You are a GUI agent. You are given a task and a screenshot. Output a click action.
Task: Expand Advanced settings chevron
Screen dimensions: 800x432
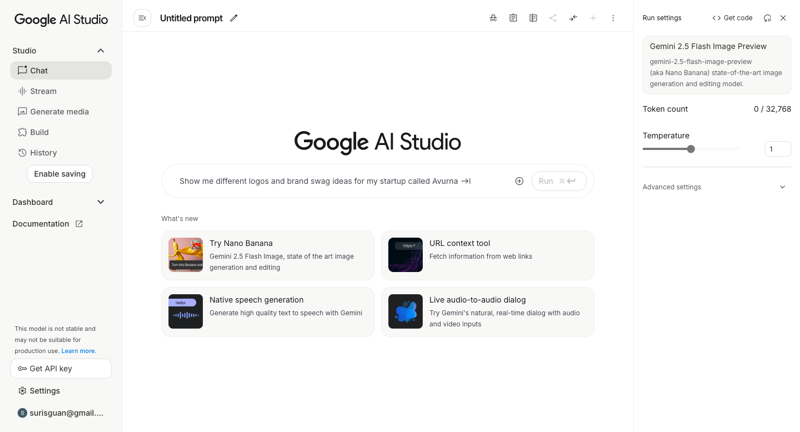782,187
